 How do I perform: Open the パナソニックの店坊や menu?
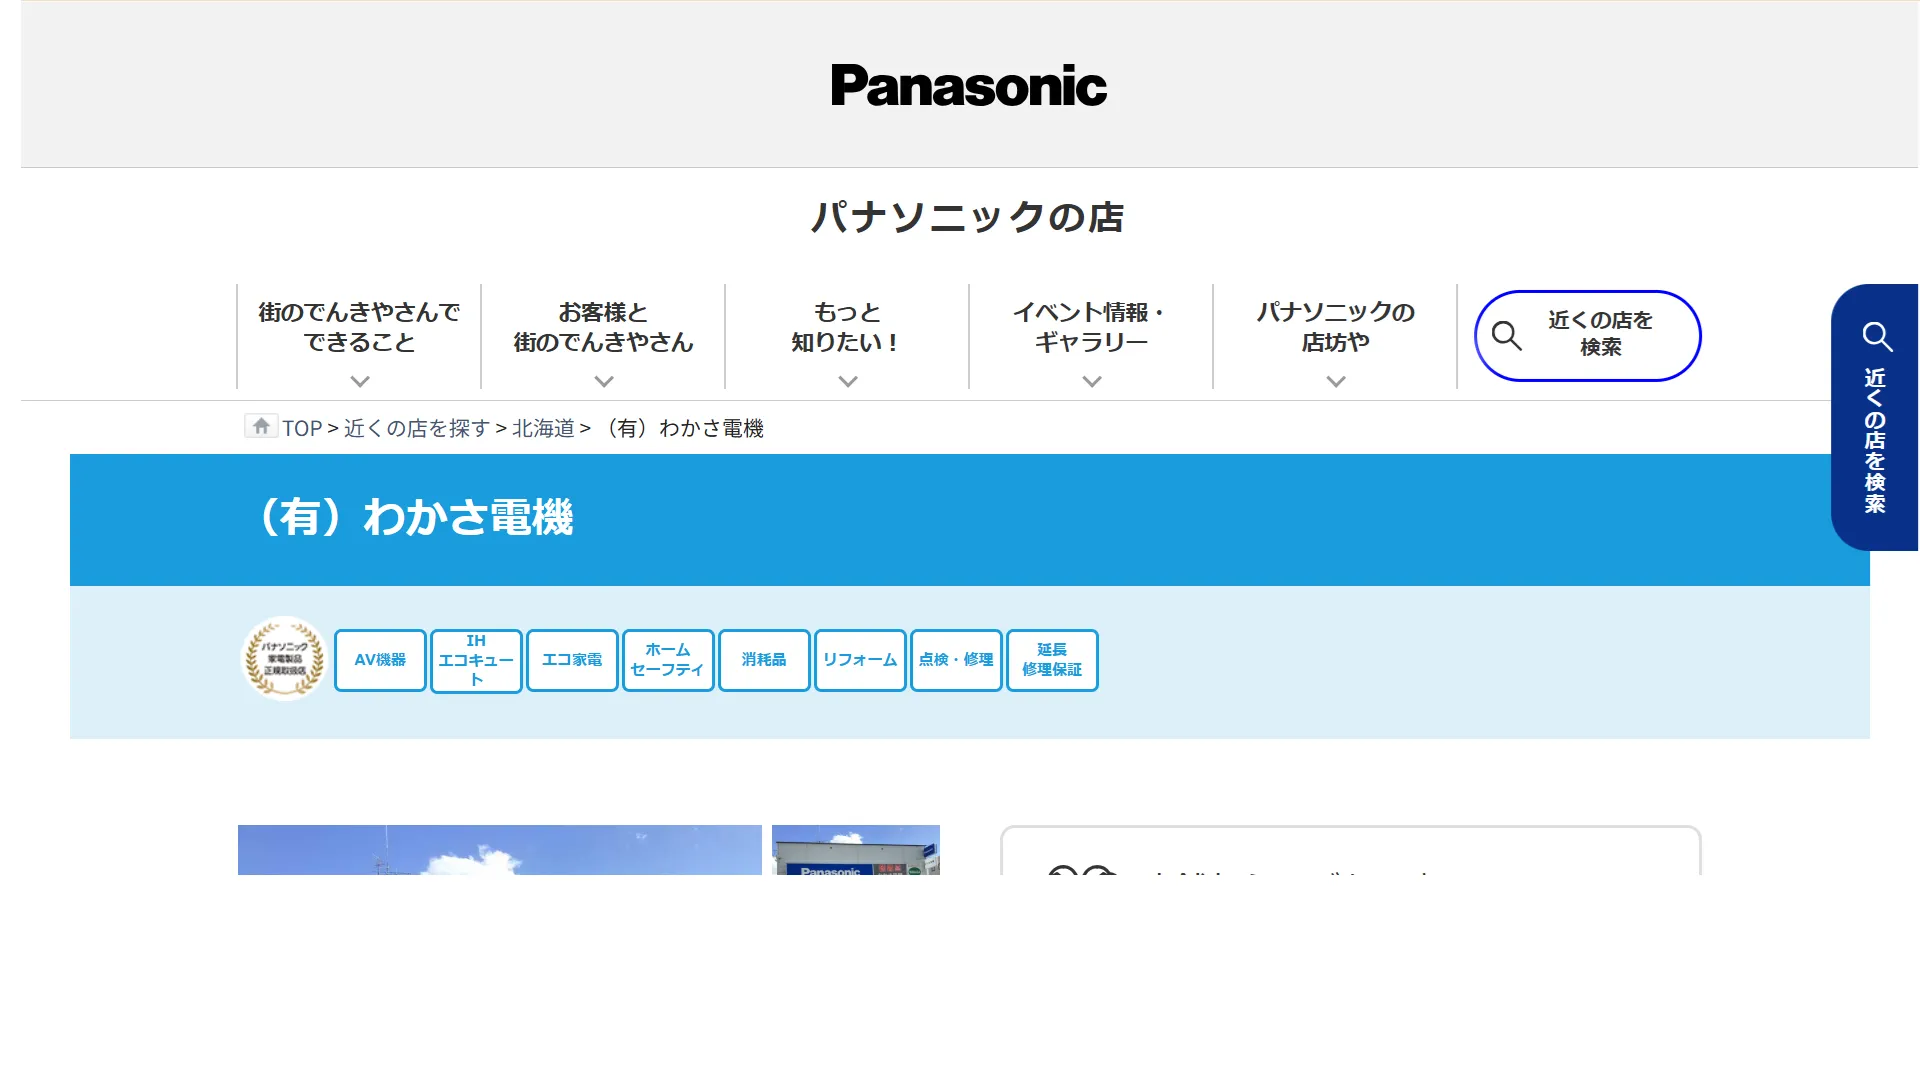pyautogui.click(x=1335, y=336)
